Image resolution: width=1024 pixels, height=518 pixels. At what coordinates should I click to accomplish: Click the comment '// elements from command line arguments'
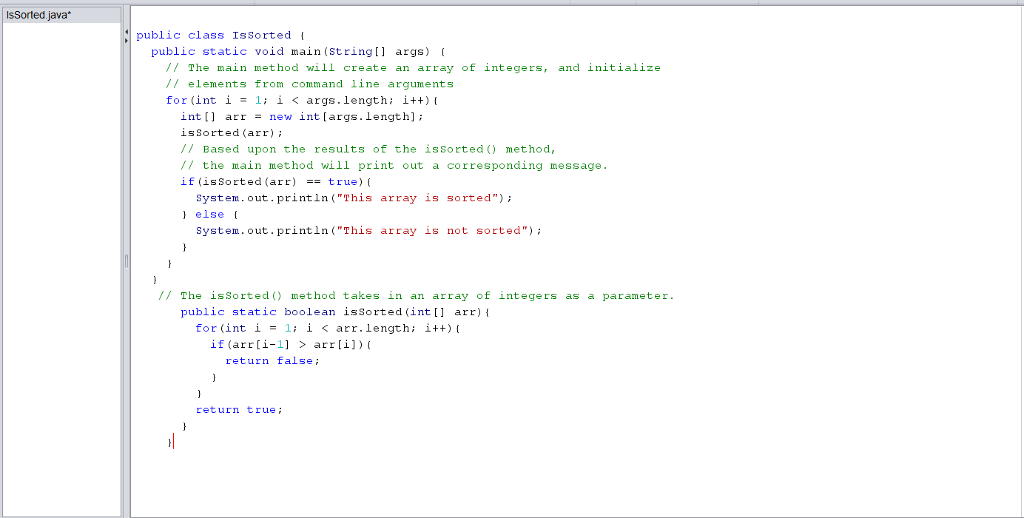coord(310,84)
